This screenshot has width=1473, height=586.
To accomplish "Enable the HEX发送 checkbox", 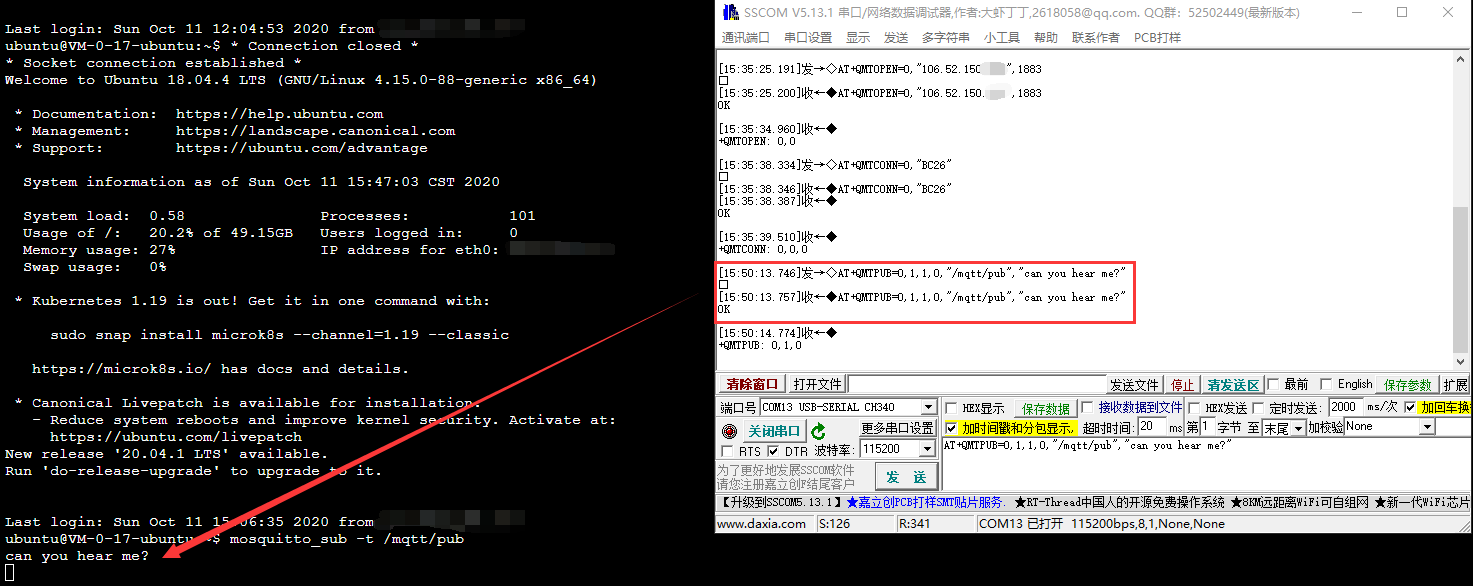I will point(1194,408).
